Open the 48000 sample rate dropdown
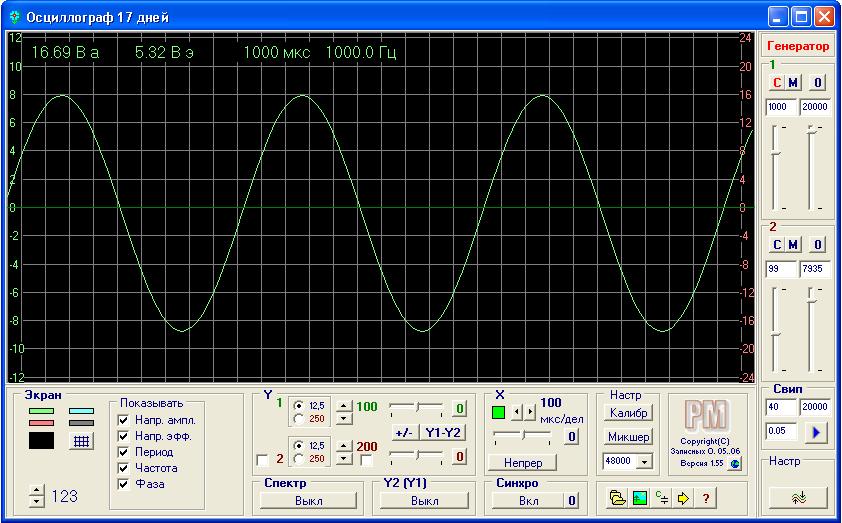 coord(645,461)
